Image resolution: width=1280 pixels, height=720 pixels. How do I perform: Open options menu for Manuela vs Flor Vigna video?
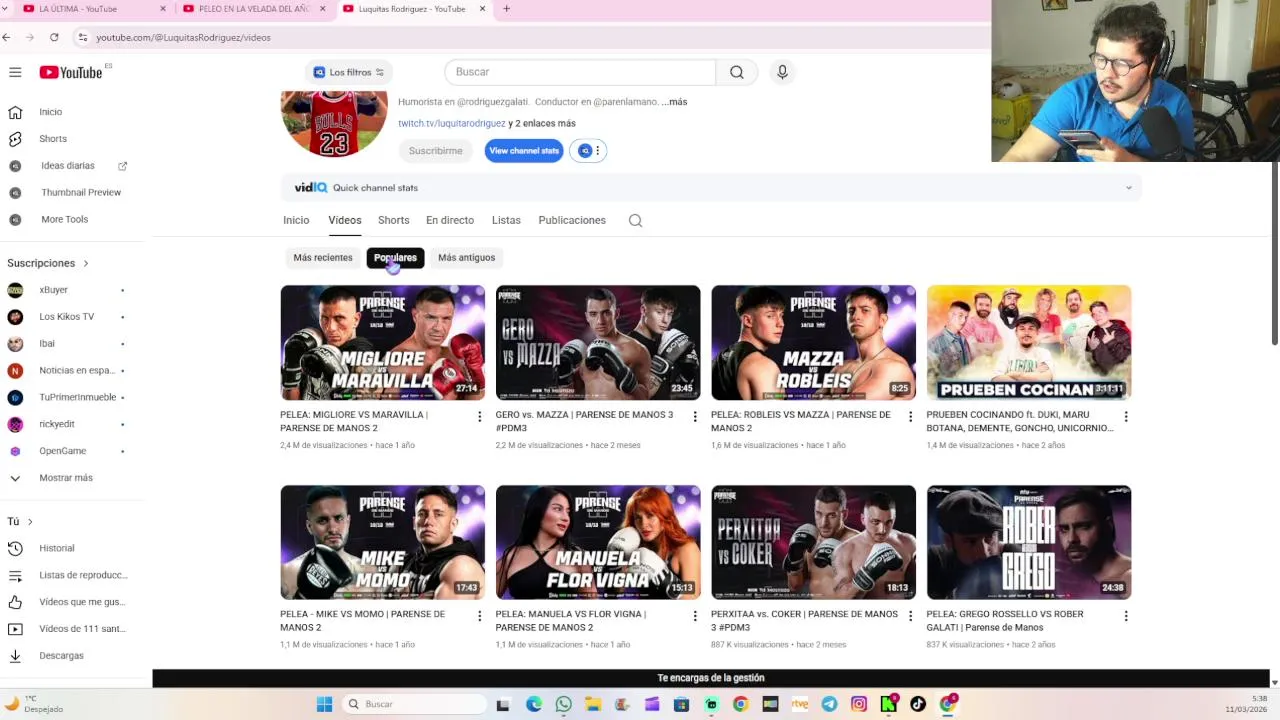695,617
